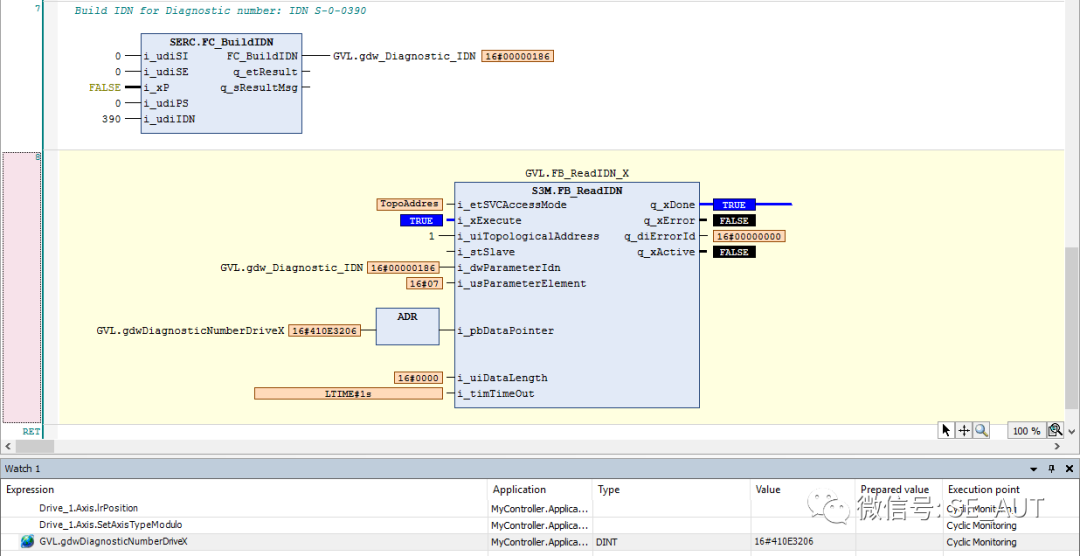Click the globe icon beside GVL.gdwDiagnosticNumberDriveX
This screenshot has height=556, width=1080.
pos(27,541)
